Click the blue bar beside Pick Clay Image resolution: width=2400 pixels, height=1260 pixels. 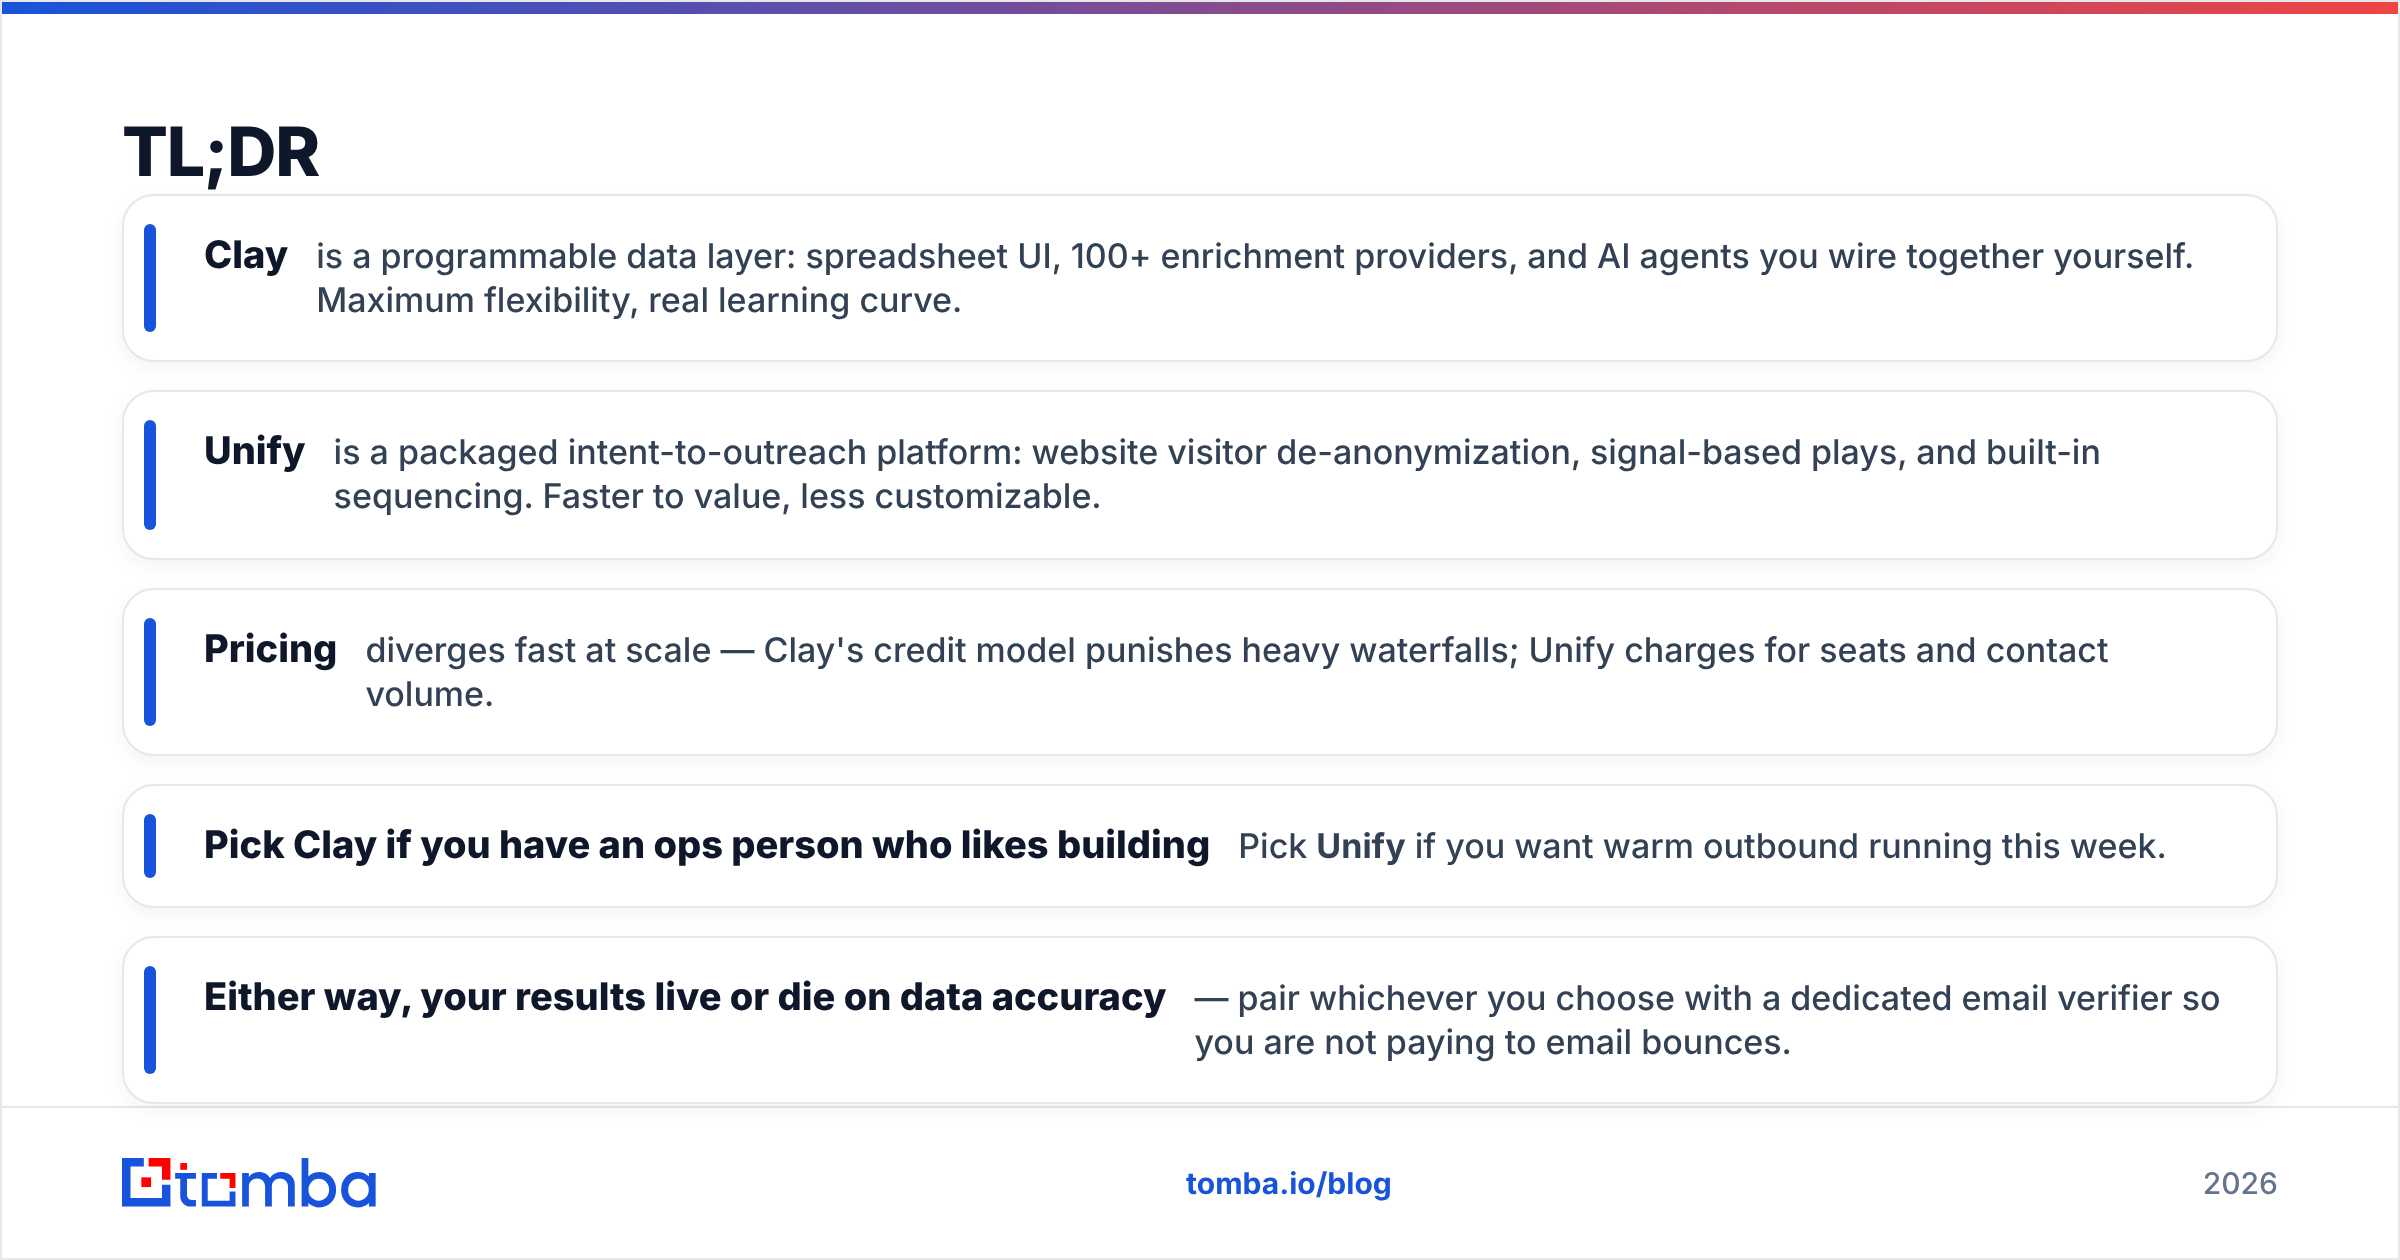click(150, 846)
